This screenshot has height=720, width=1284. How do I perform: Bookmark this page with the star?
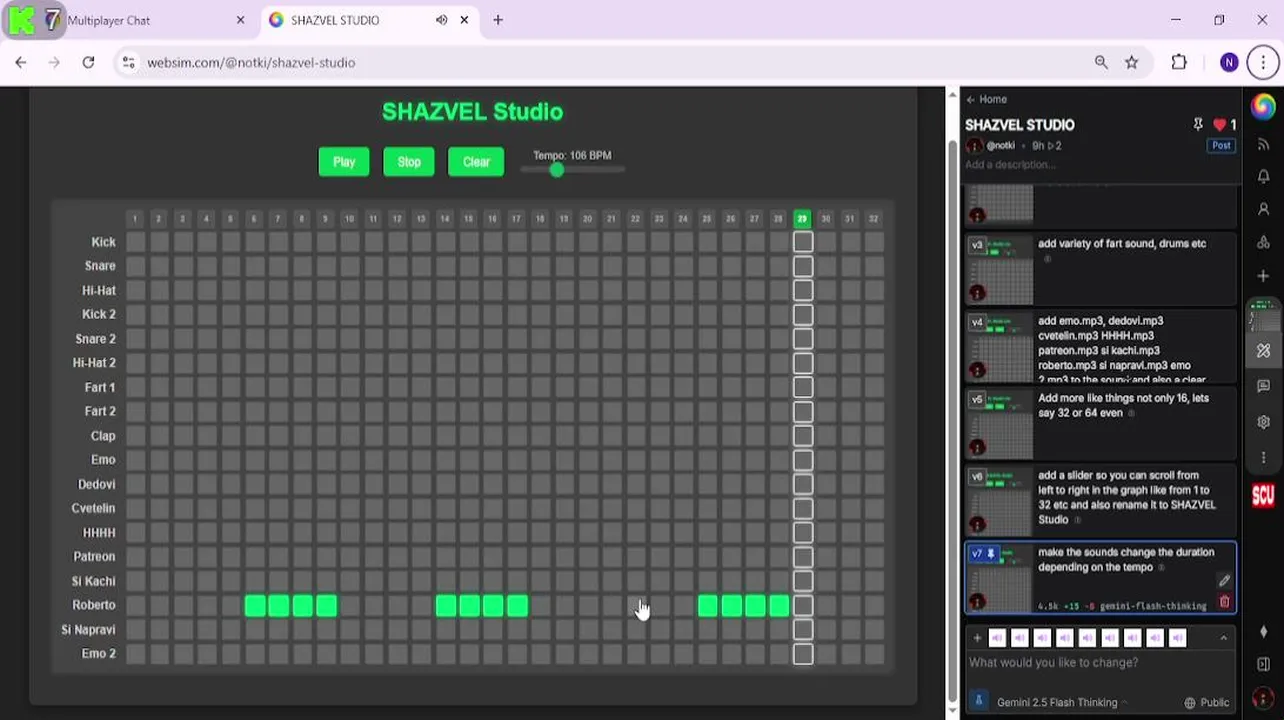(1131, 62)
